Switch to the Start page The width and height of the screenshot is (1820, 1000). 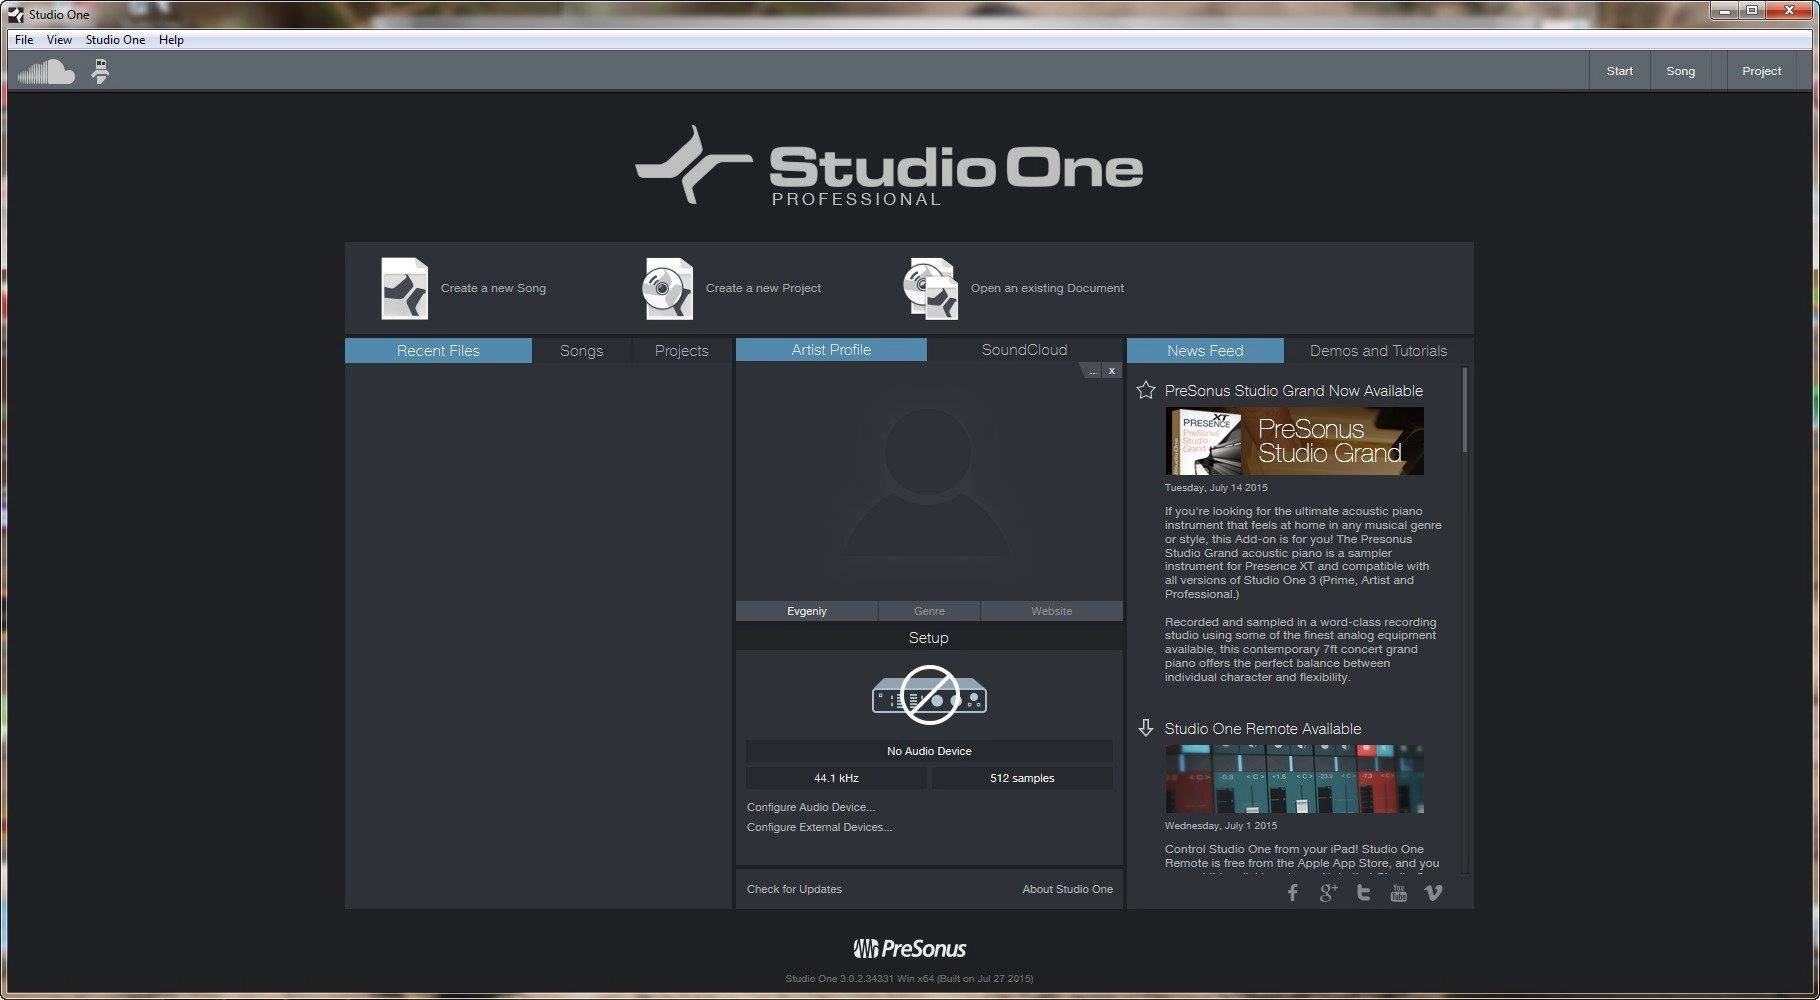tap(1619, 71)
